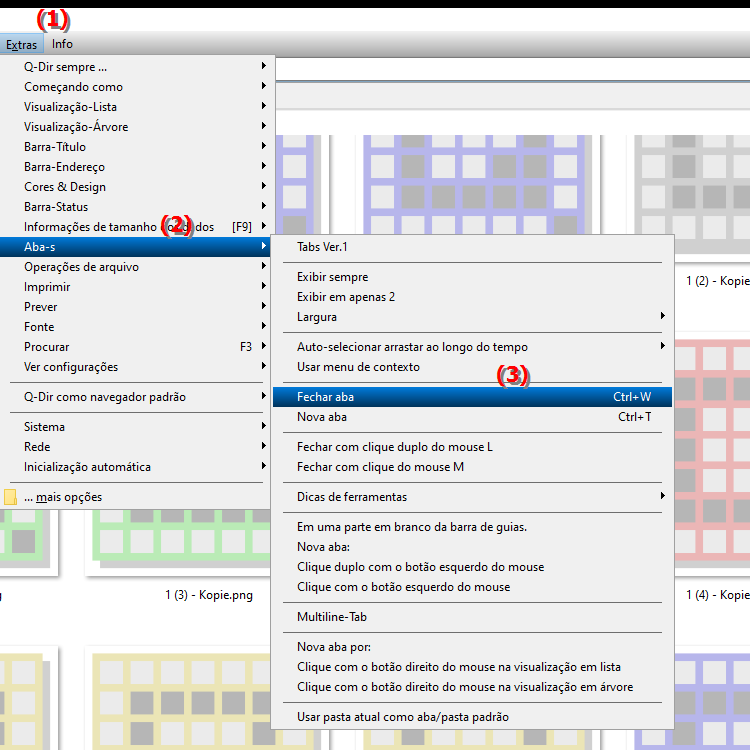Click the folder icon beside mais opções
Viewport: 750px width, 750px height.
[10, 497]
